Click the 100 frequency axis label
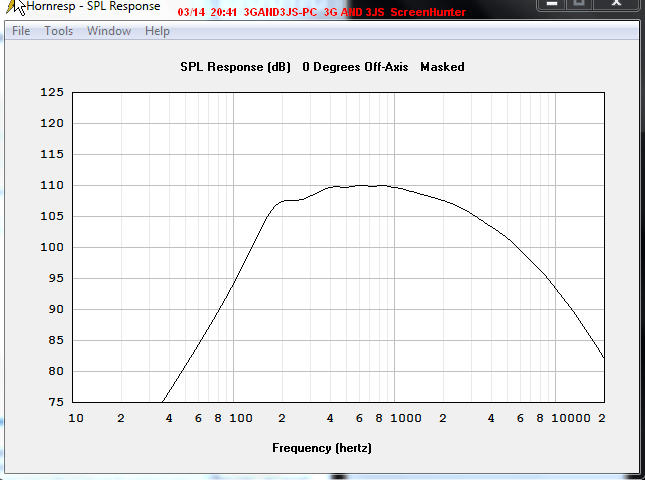645x480 pixels. 241,418
